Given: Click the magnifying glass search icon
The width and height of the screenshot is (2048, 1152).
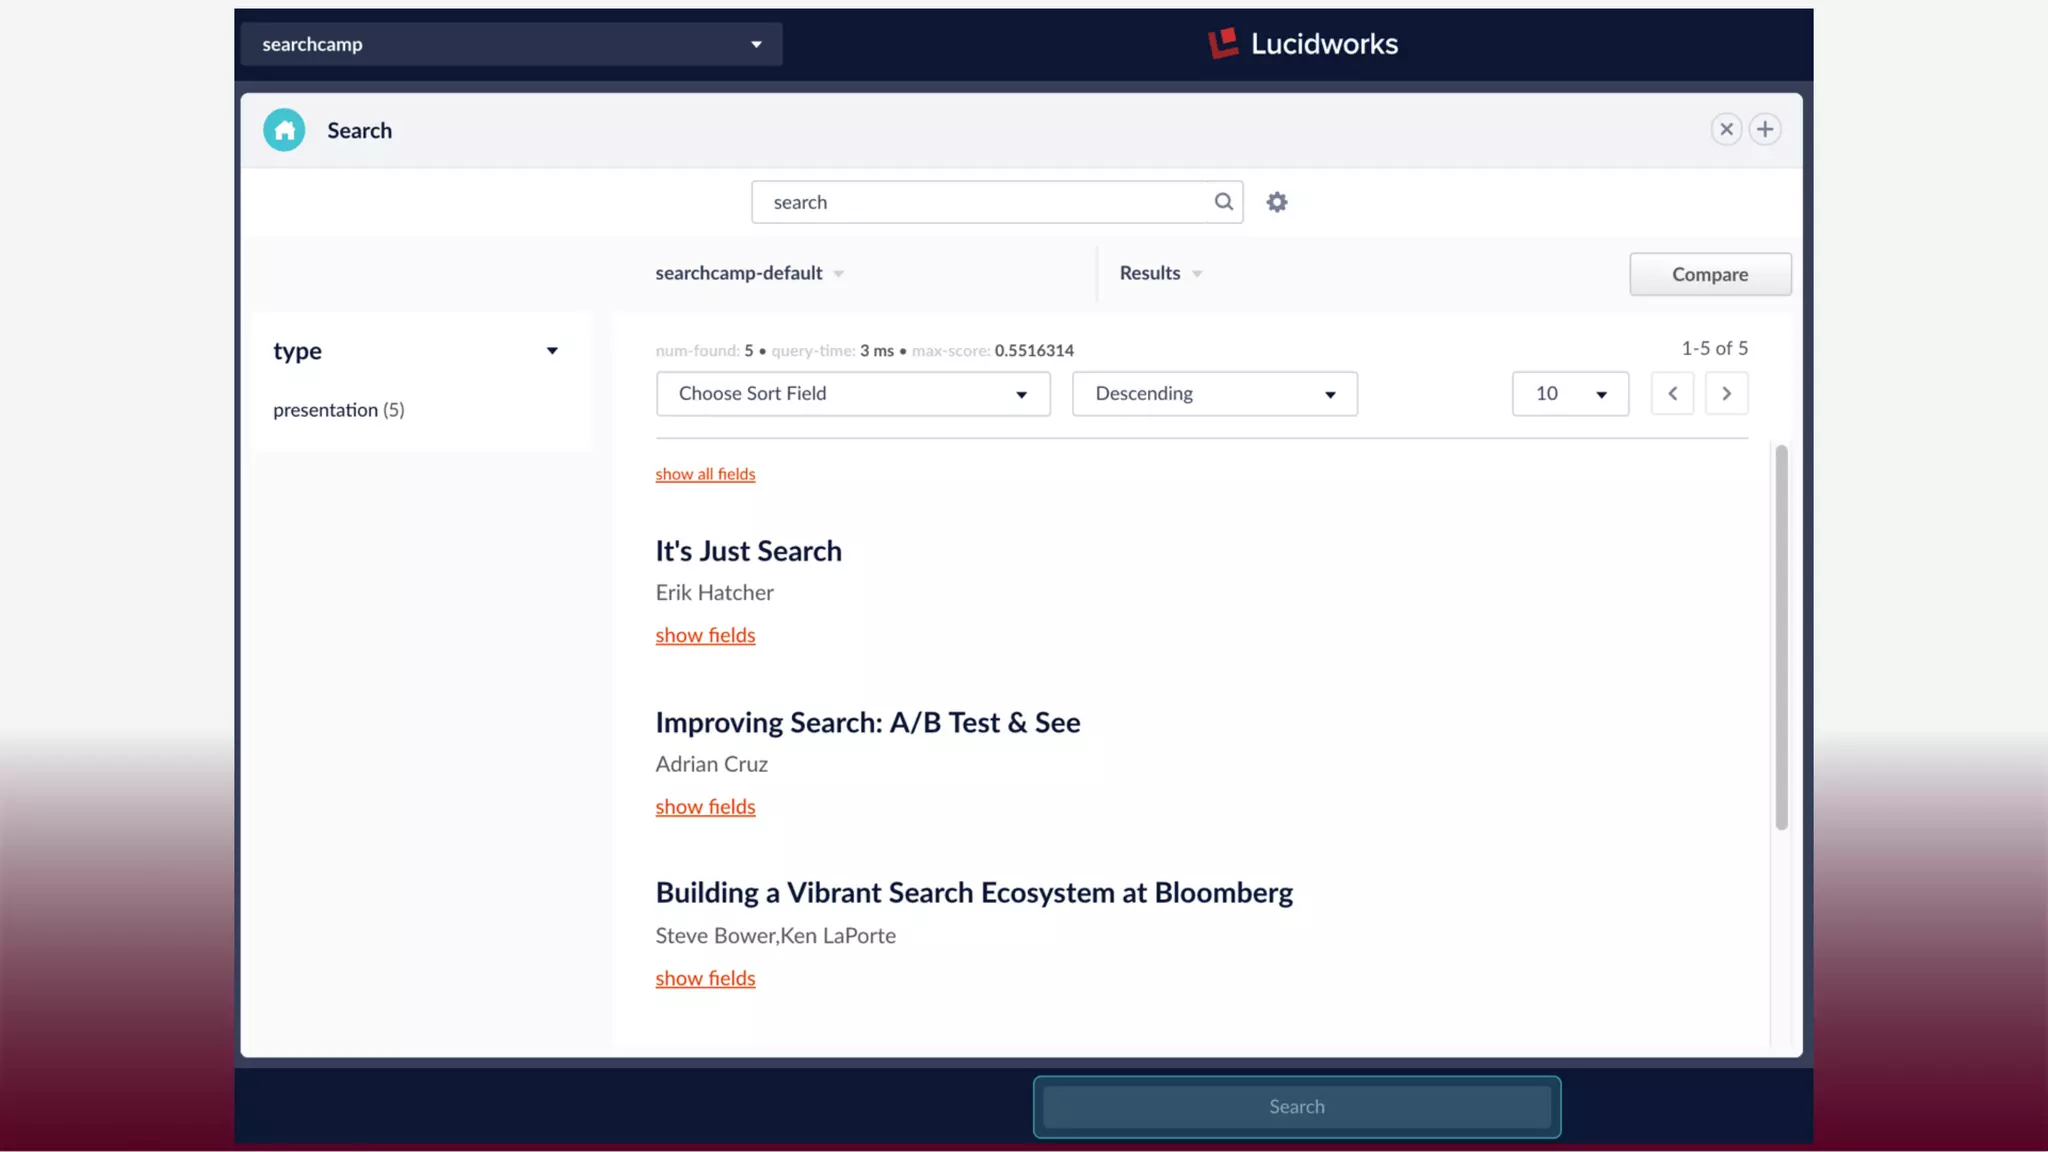Looking at the screenshot, I should click(1223, 202).
